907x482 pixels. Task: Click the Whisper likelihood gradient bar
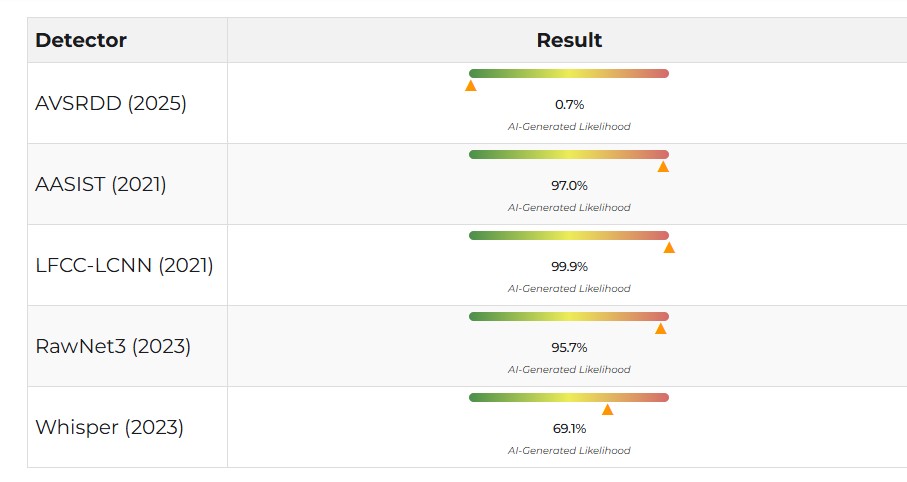568,397
